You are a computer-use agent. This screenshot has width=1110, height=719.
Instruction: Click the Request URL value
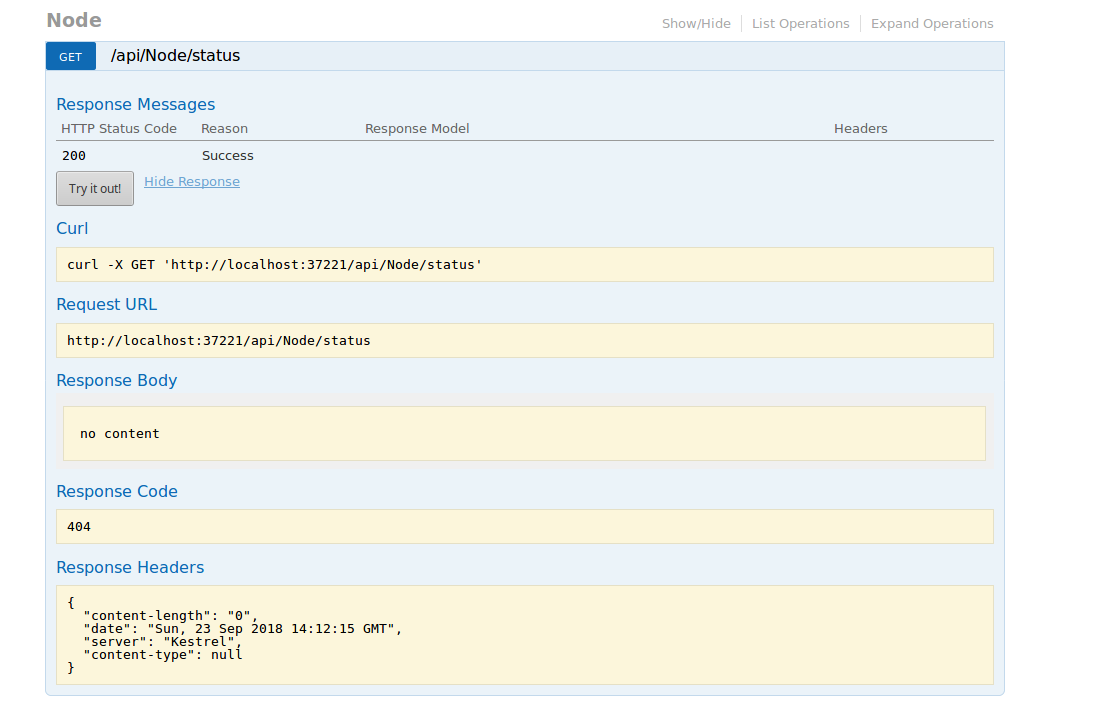(525, 340)
